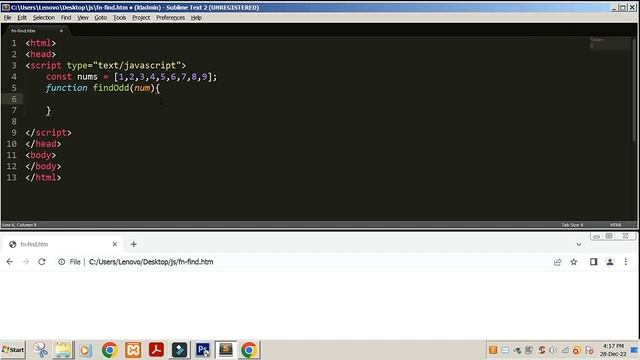Click the Action Center flag tray icon
Image resolution: width=640 pixels, height=360 pixels.
(589, 350)
